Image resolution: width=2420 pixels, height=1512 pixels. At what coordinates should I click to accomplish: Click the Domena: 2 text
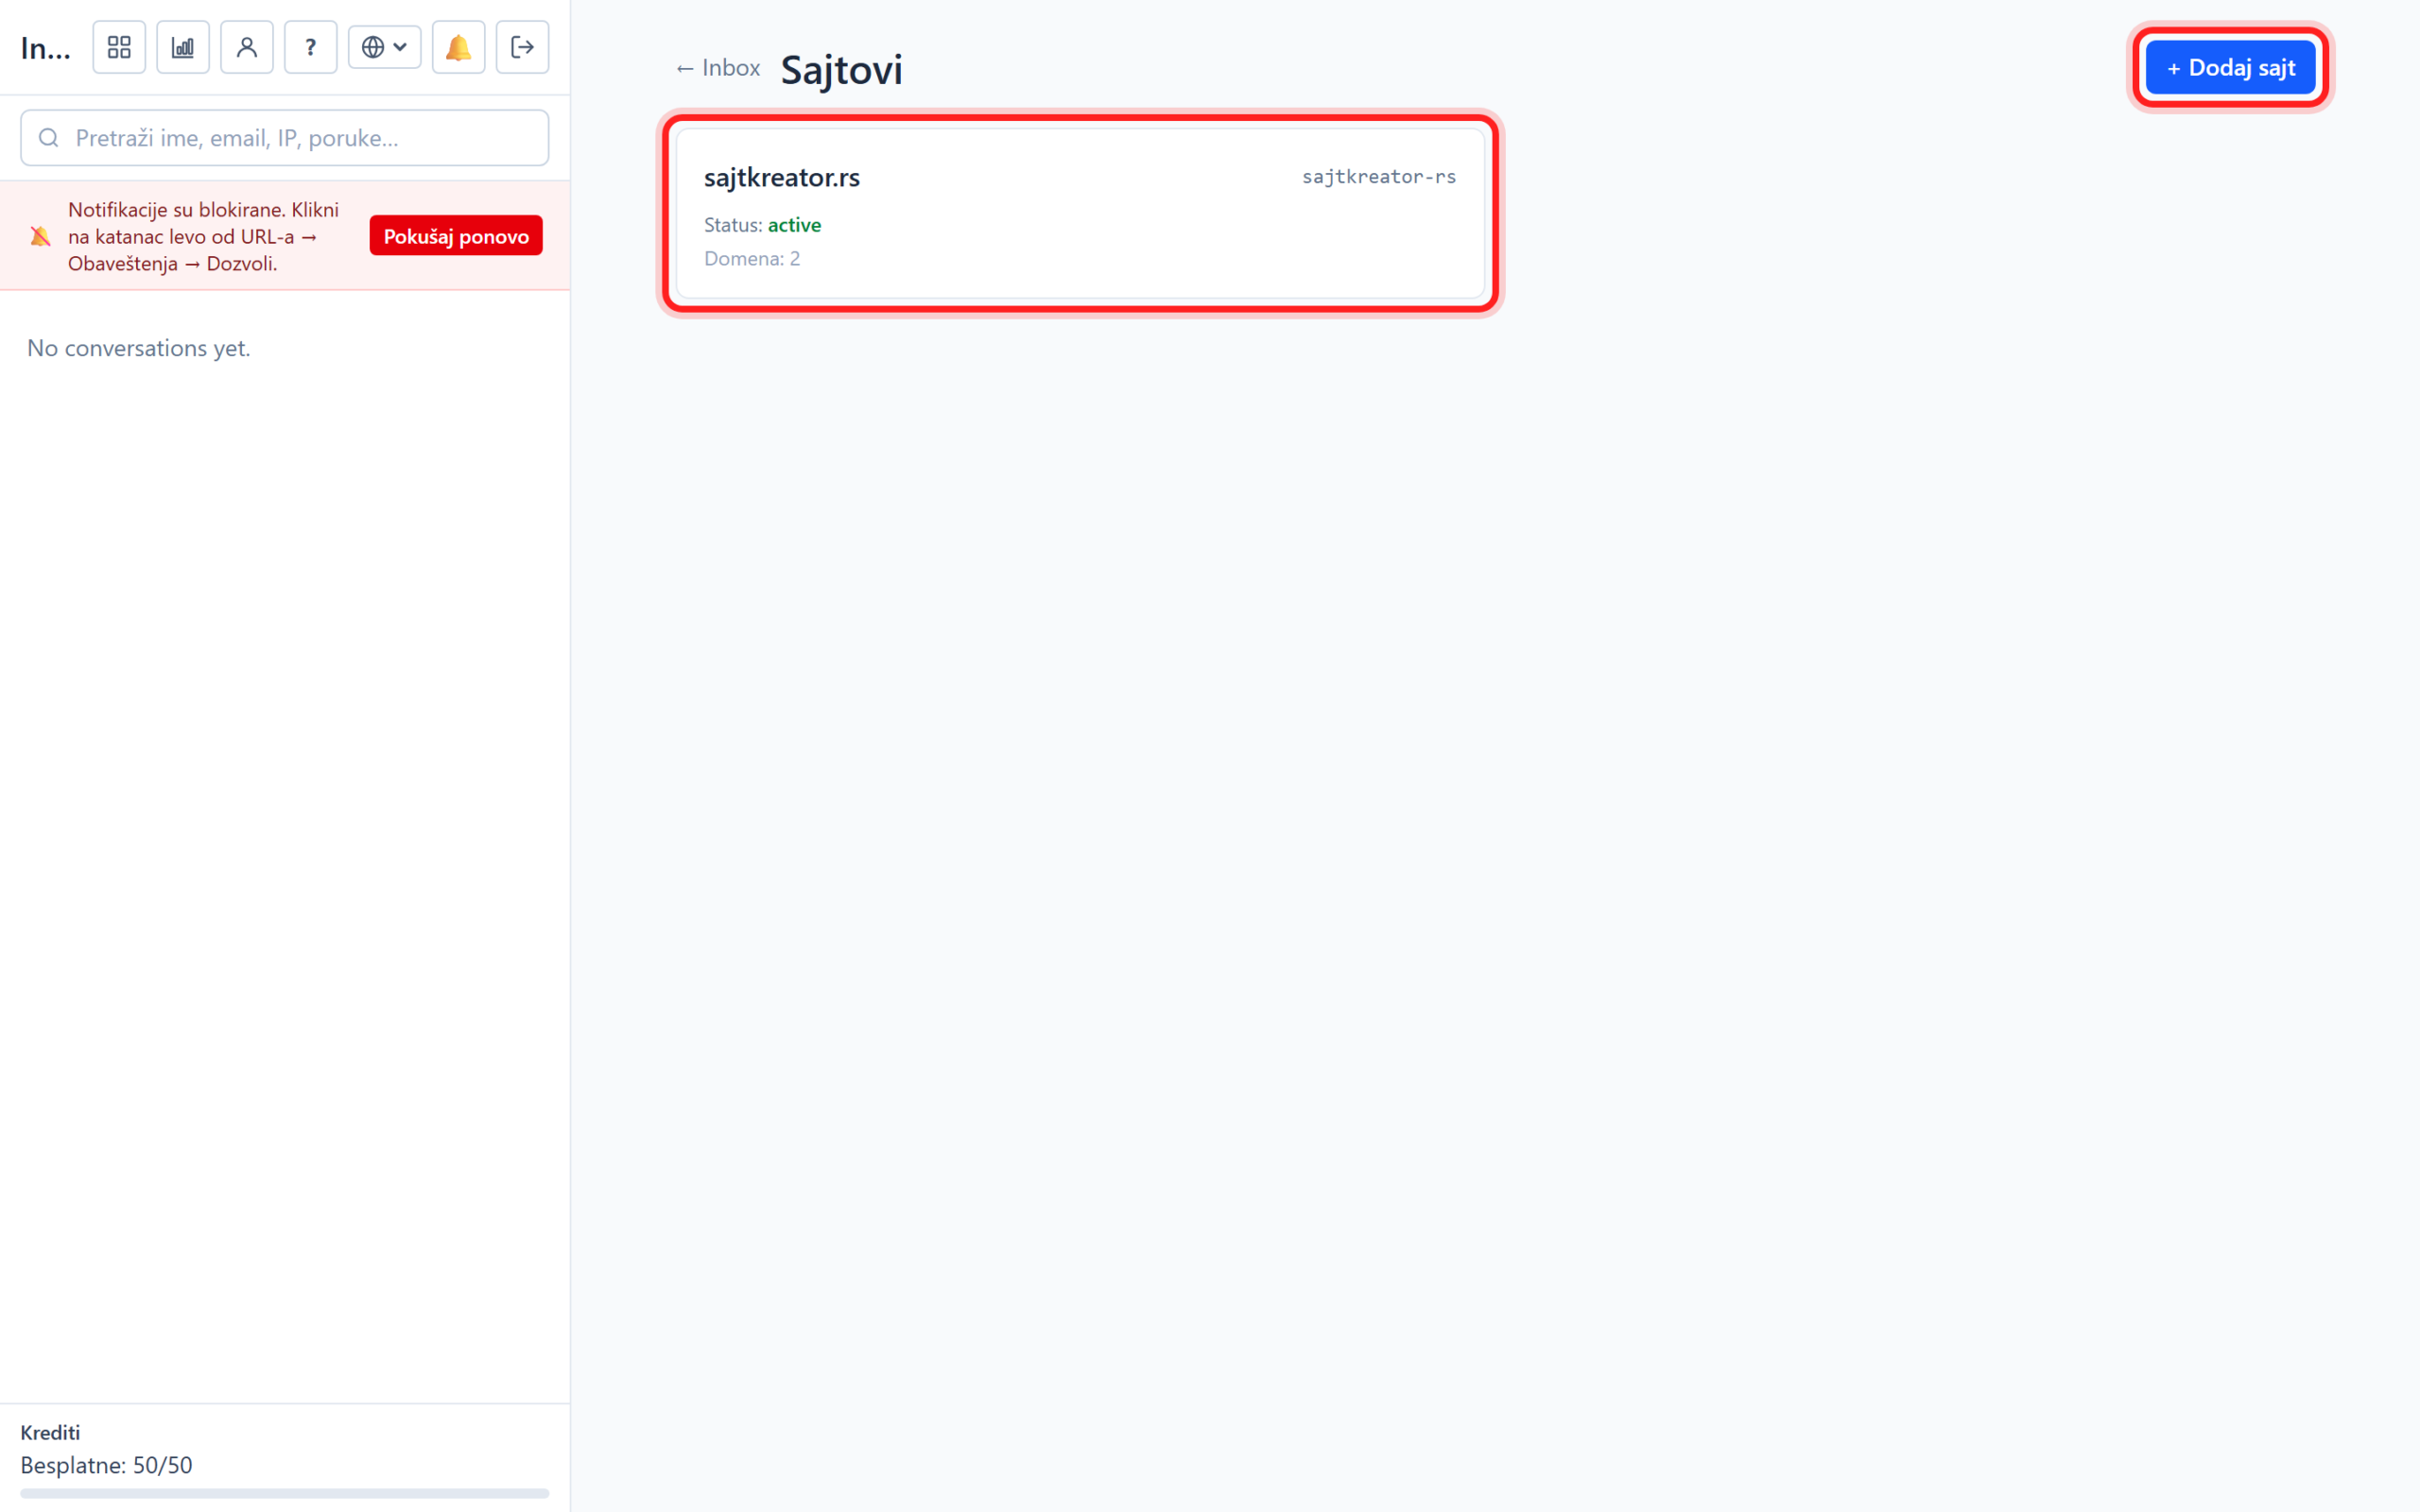[752, 259]
